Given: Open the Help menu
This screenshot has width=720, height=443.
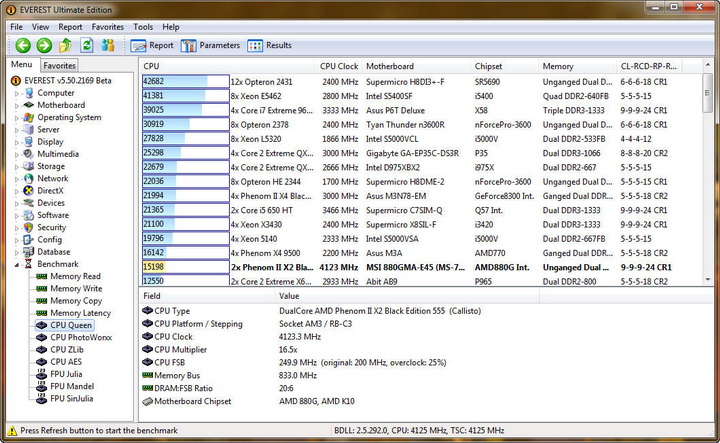Looking at the screenshot, I should click(171, 27).
